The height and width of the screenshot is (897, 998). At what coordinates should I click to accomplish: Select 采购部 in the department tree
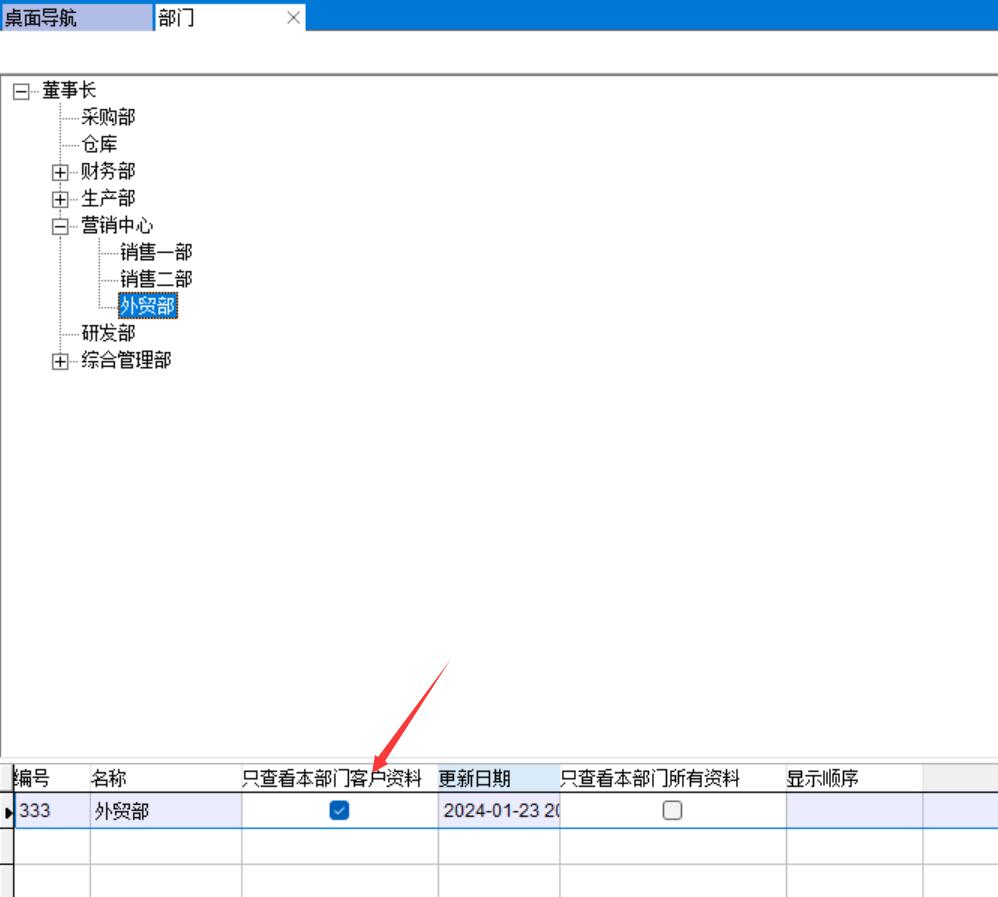pos(108,118)
